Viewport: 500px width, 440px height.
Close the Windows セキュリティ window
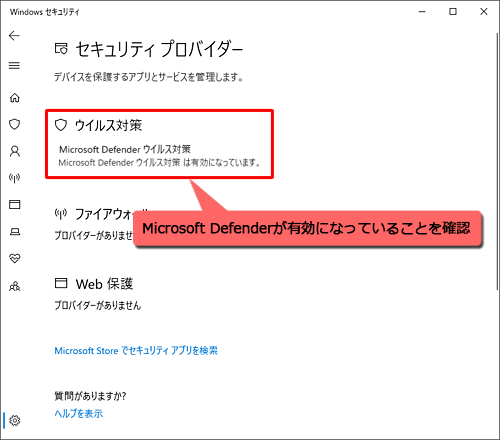484,12
